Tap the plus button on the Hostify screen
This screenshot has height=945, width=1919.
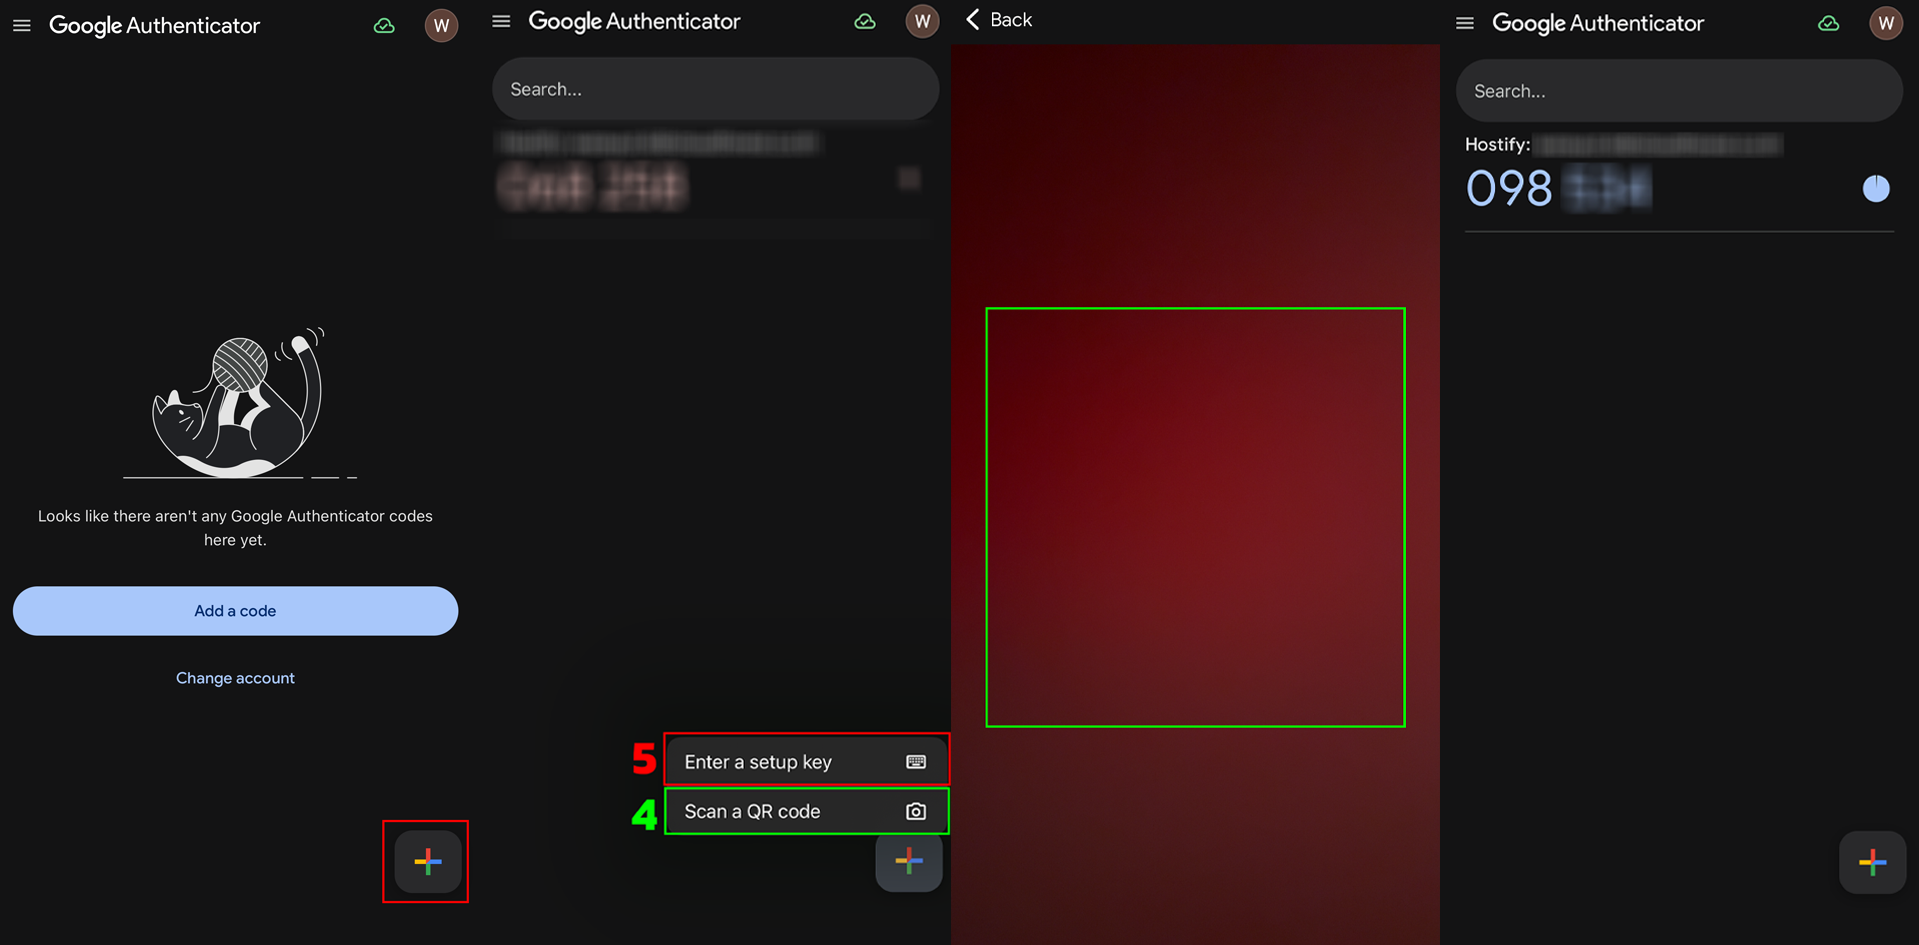click(1872, 862)
